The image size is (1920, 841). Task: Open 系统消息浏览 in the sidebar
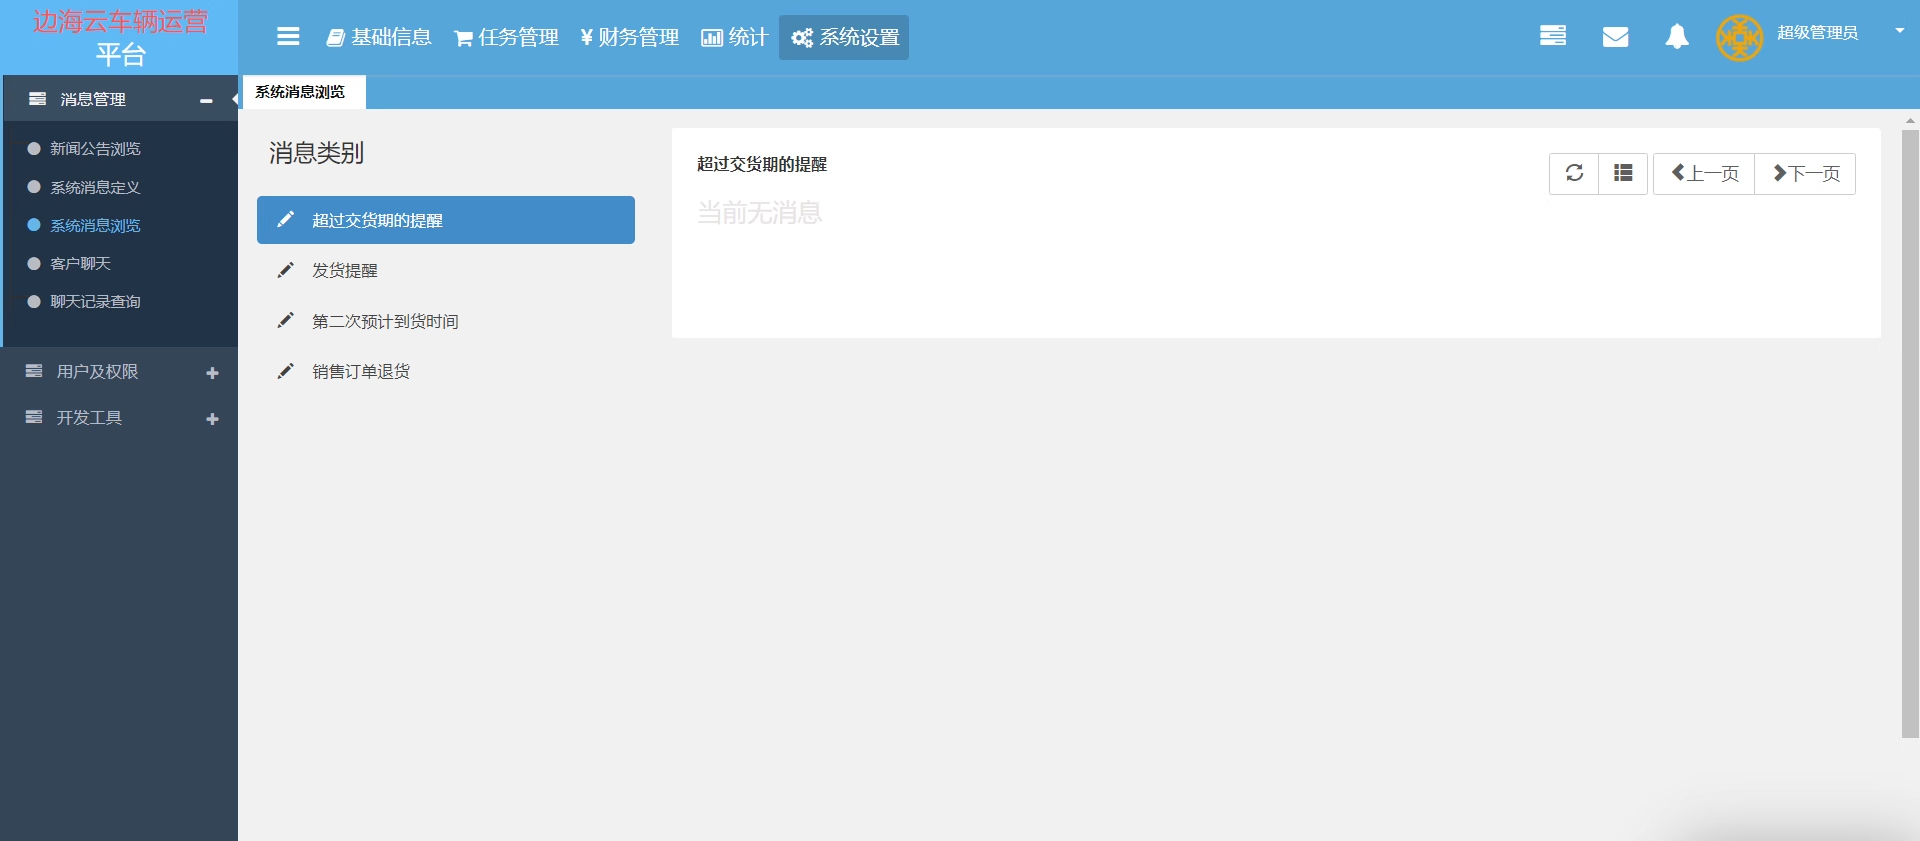(x=95, y=225)
